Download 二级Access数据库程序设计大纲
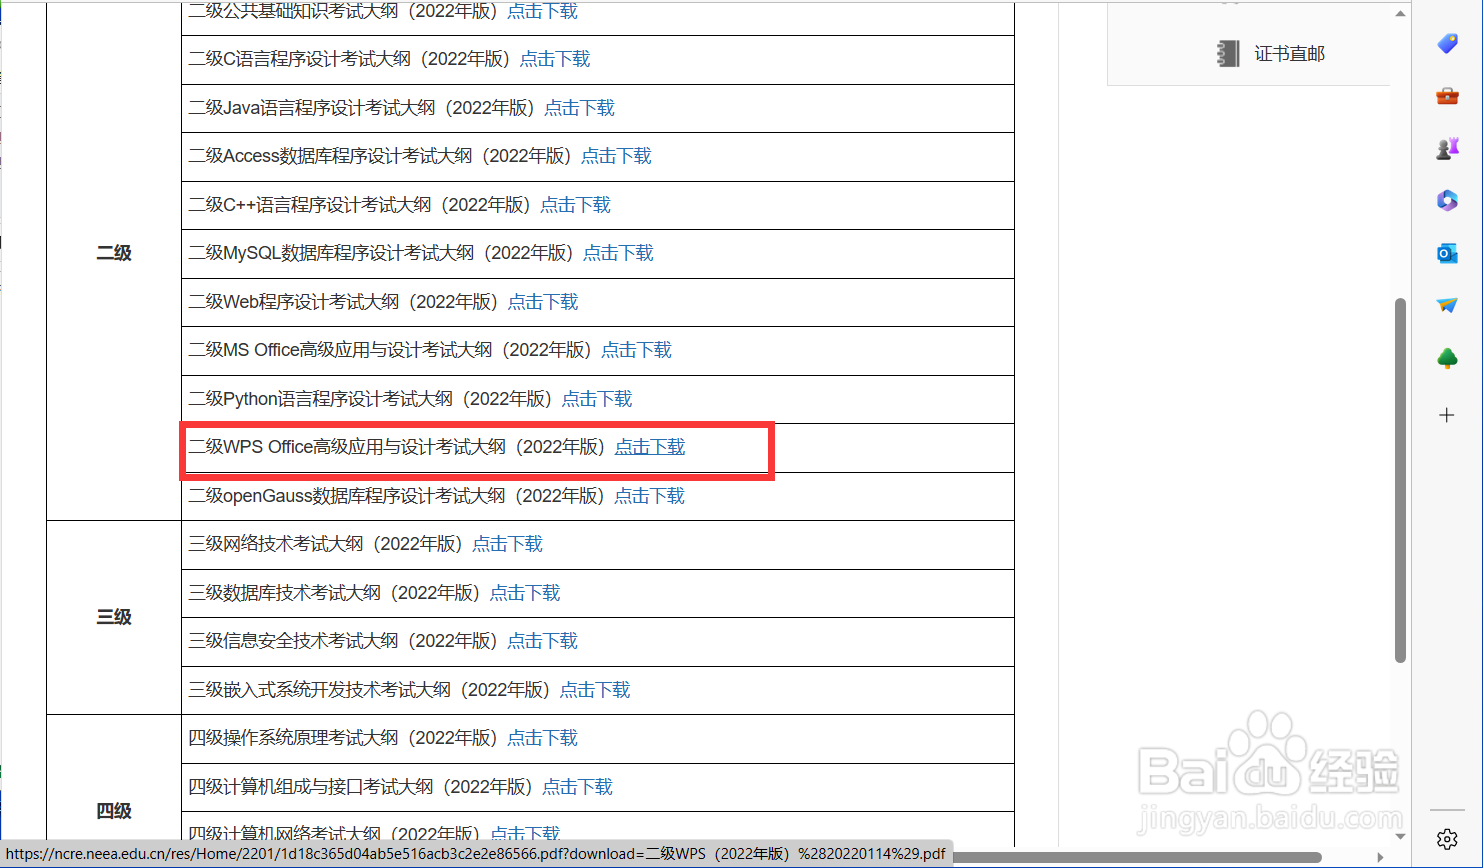1483x868 pixels. (x=616, y=156)
